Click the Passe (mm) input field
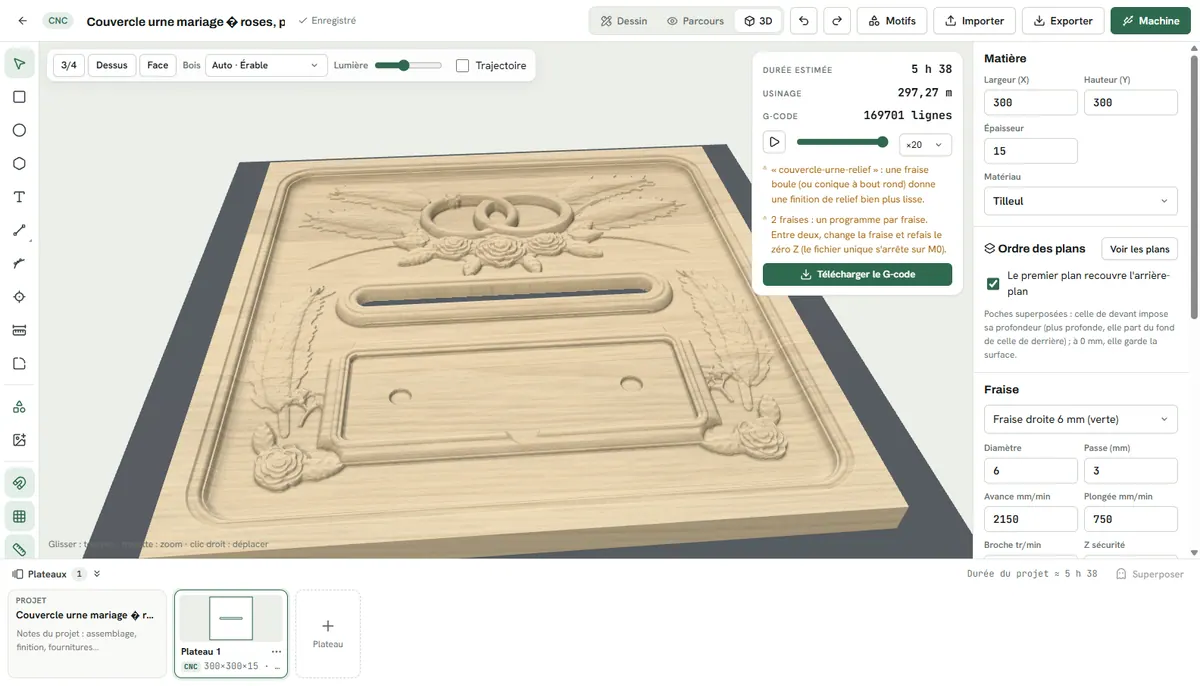This screenshot has height=686, width=1200. (x=1131, y=471)
